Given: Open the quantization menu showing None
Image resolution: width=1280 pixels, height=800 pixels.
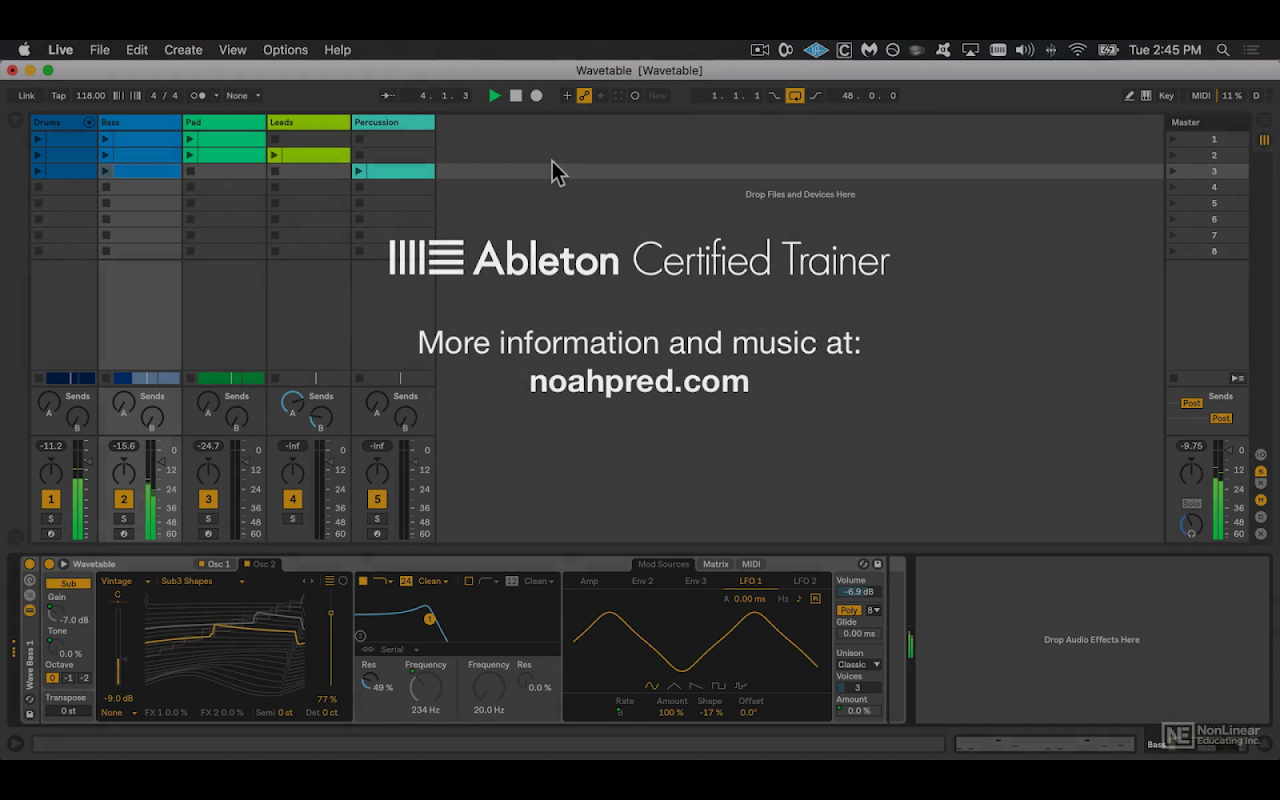Looking at the screenshot, I should pos(243,96).
